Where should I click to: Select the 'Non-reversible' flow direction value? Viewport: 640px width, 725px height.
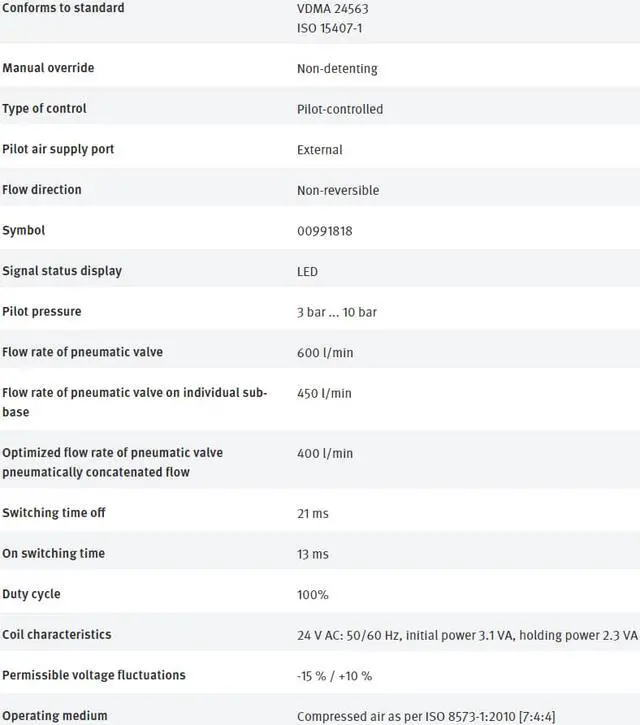[x=338, y=190]
